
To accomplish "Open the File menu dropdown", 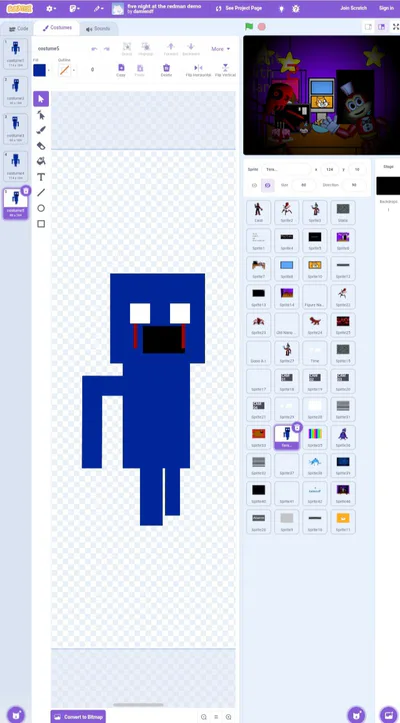I will click(x=75, y=9).
